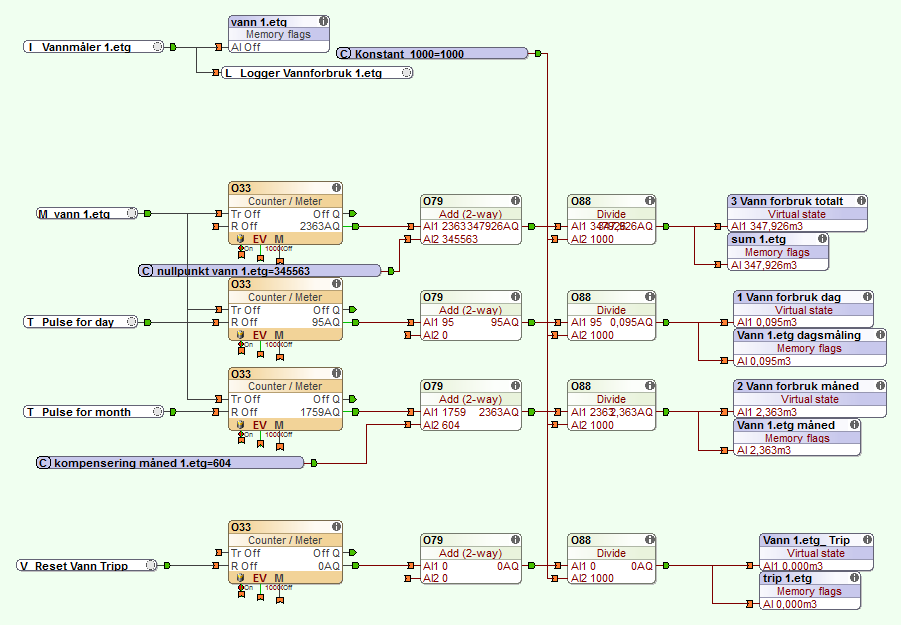Click info icon on Vann 1.etg_ Trip block
The image size is (901, 625).
pos(867,540)
